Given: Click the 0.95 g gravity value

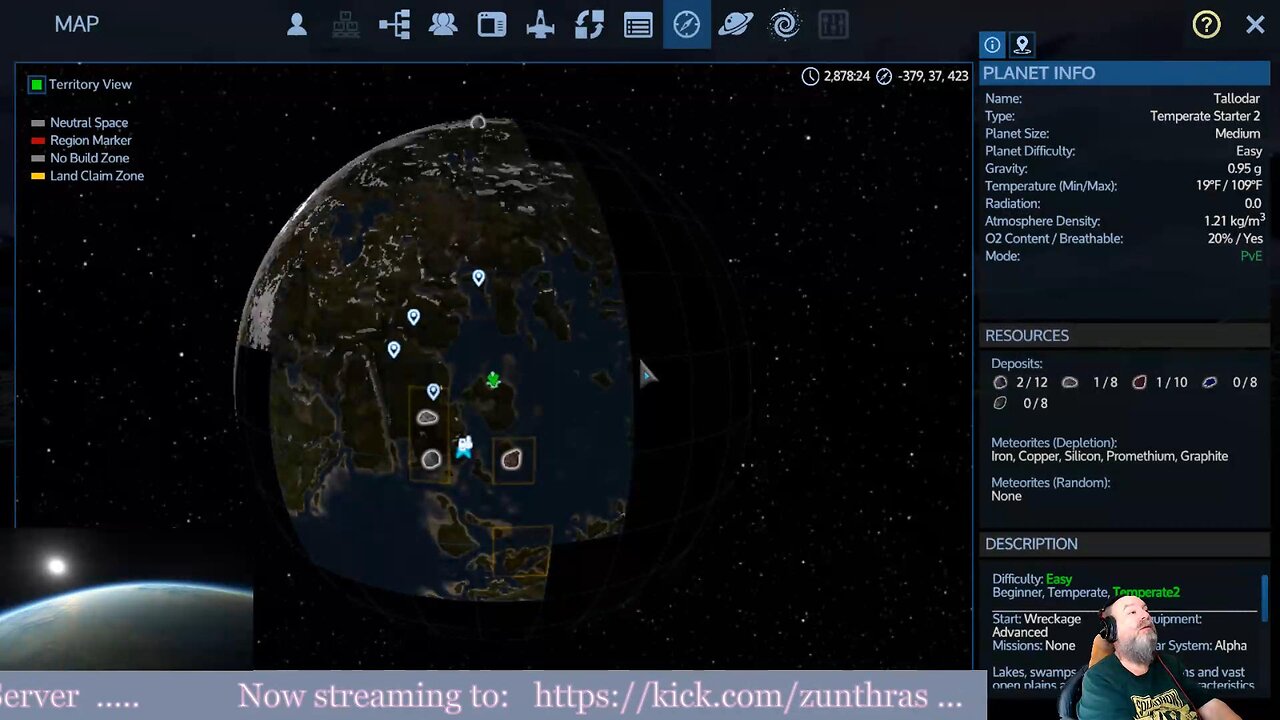Looking at the screenshot, I should point(1244,169).
